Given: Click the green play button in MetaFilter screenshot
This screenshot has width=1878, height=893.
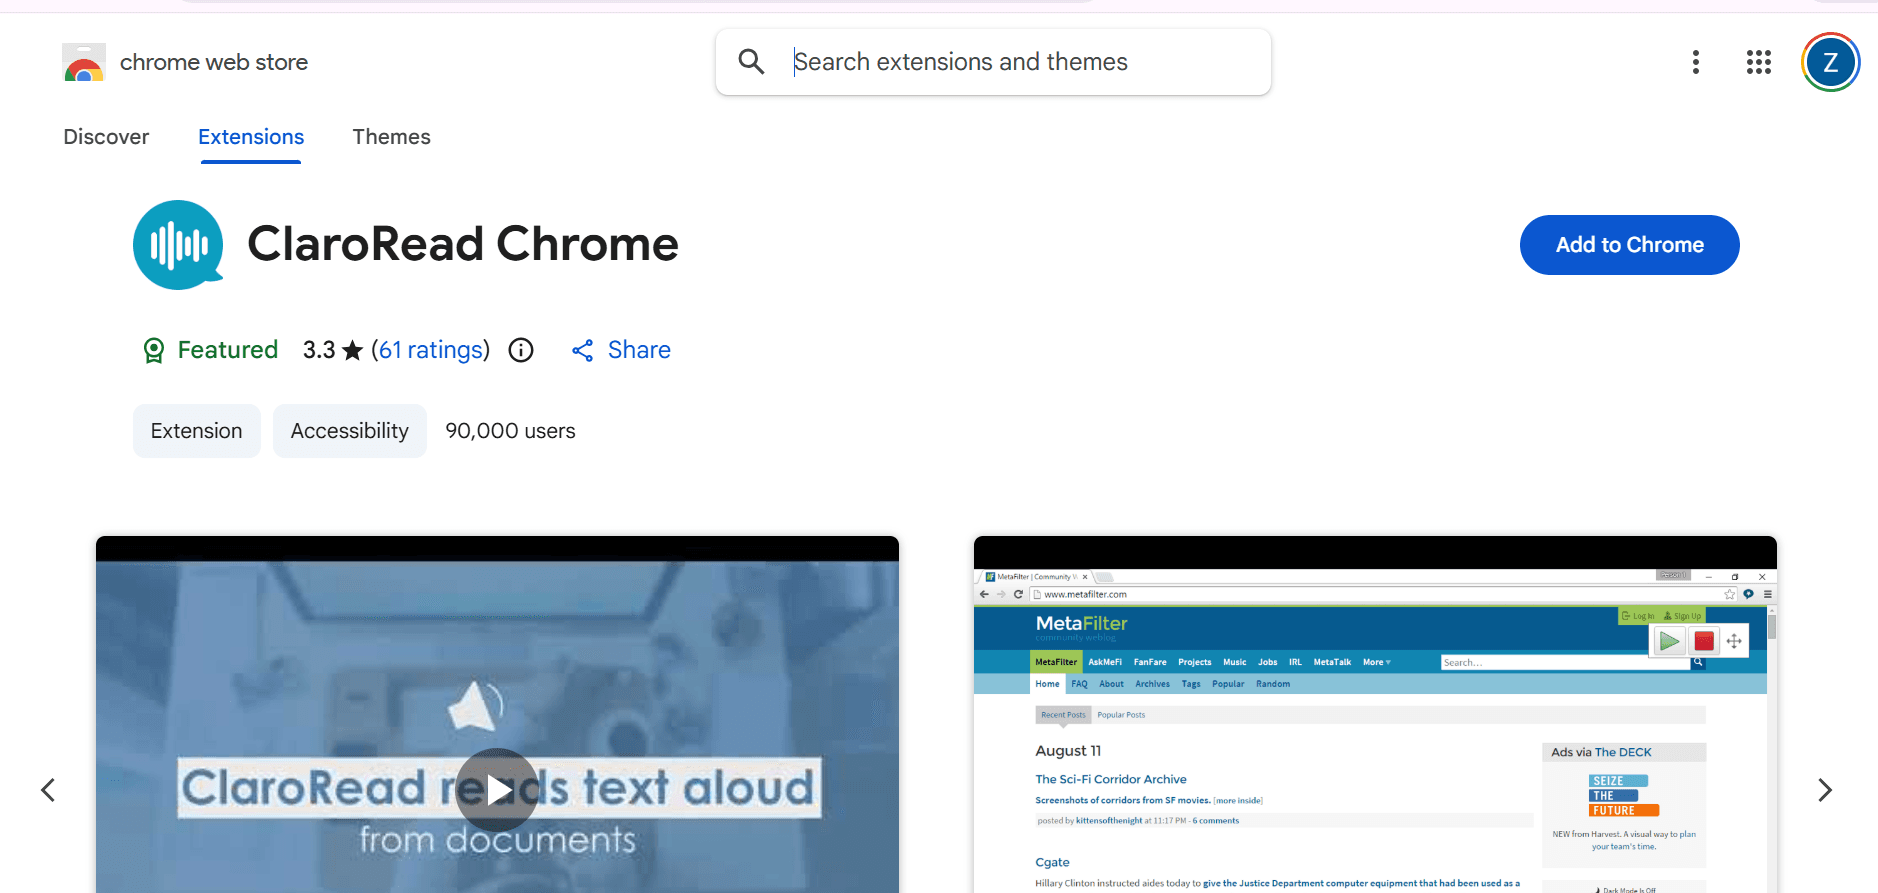Looking at the screenshot, I should [x=1669, y=641].
